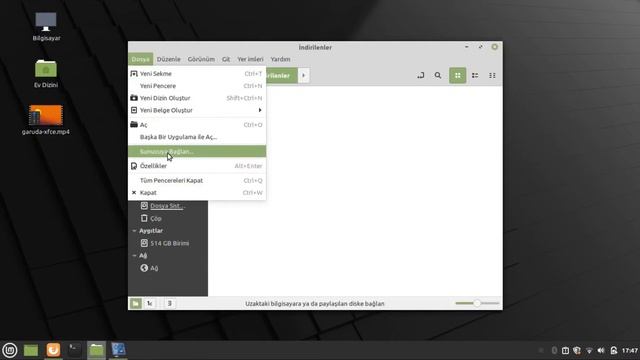Screen dimensions: 640x360
Task: Click the X icon beside Kapat
Action: [x=134, y=193]
